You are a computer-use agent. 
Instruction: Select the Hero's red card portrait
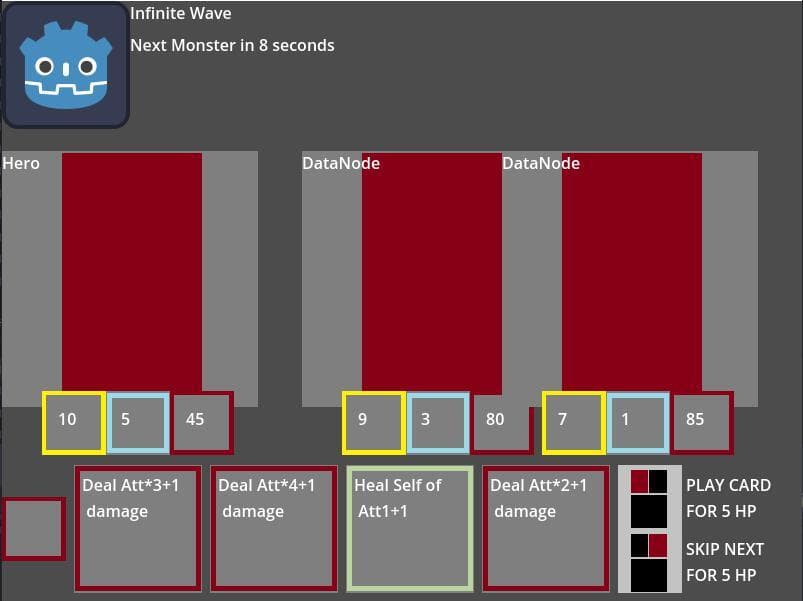click(x=132, y=273)
